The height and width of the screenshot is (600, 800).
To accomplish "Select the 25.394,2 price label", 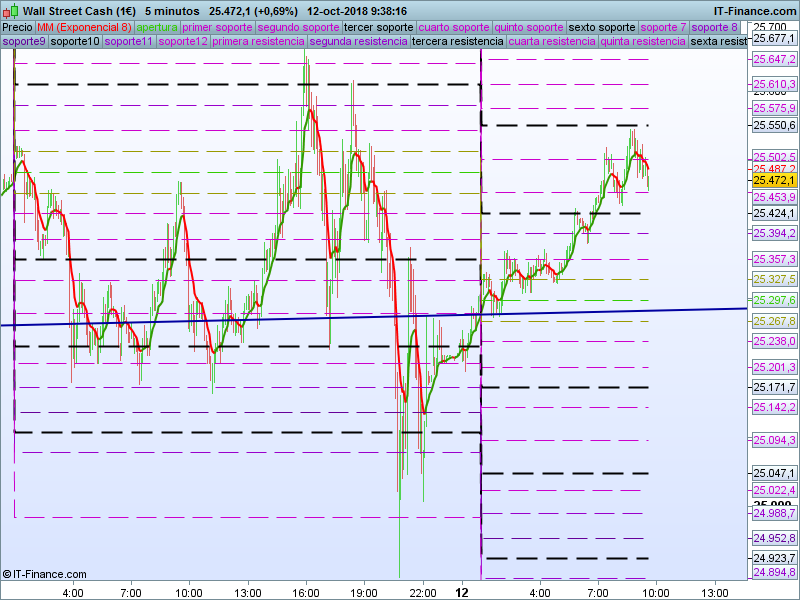I will (x=774, y=233).
